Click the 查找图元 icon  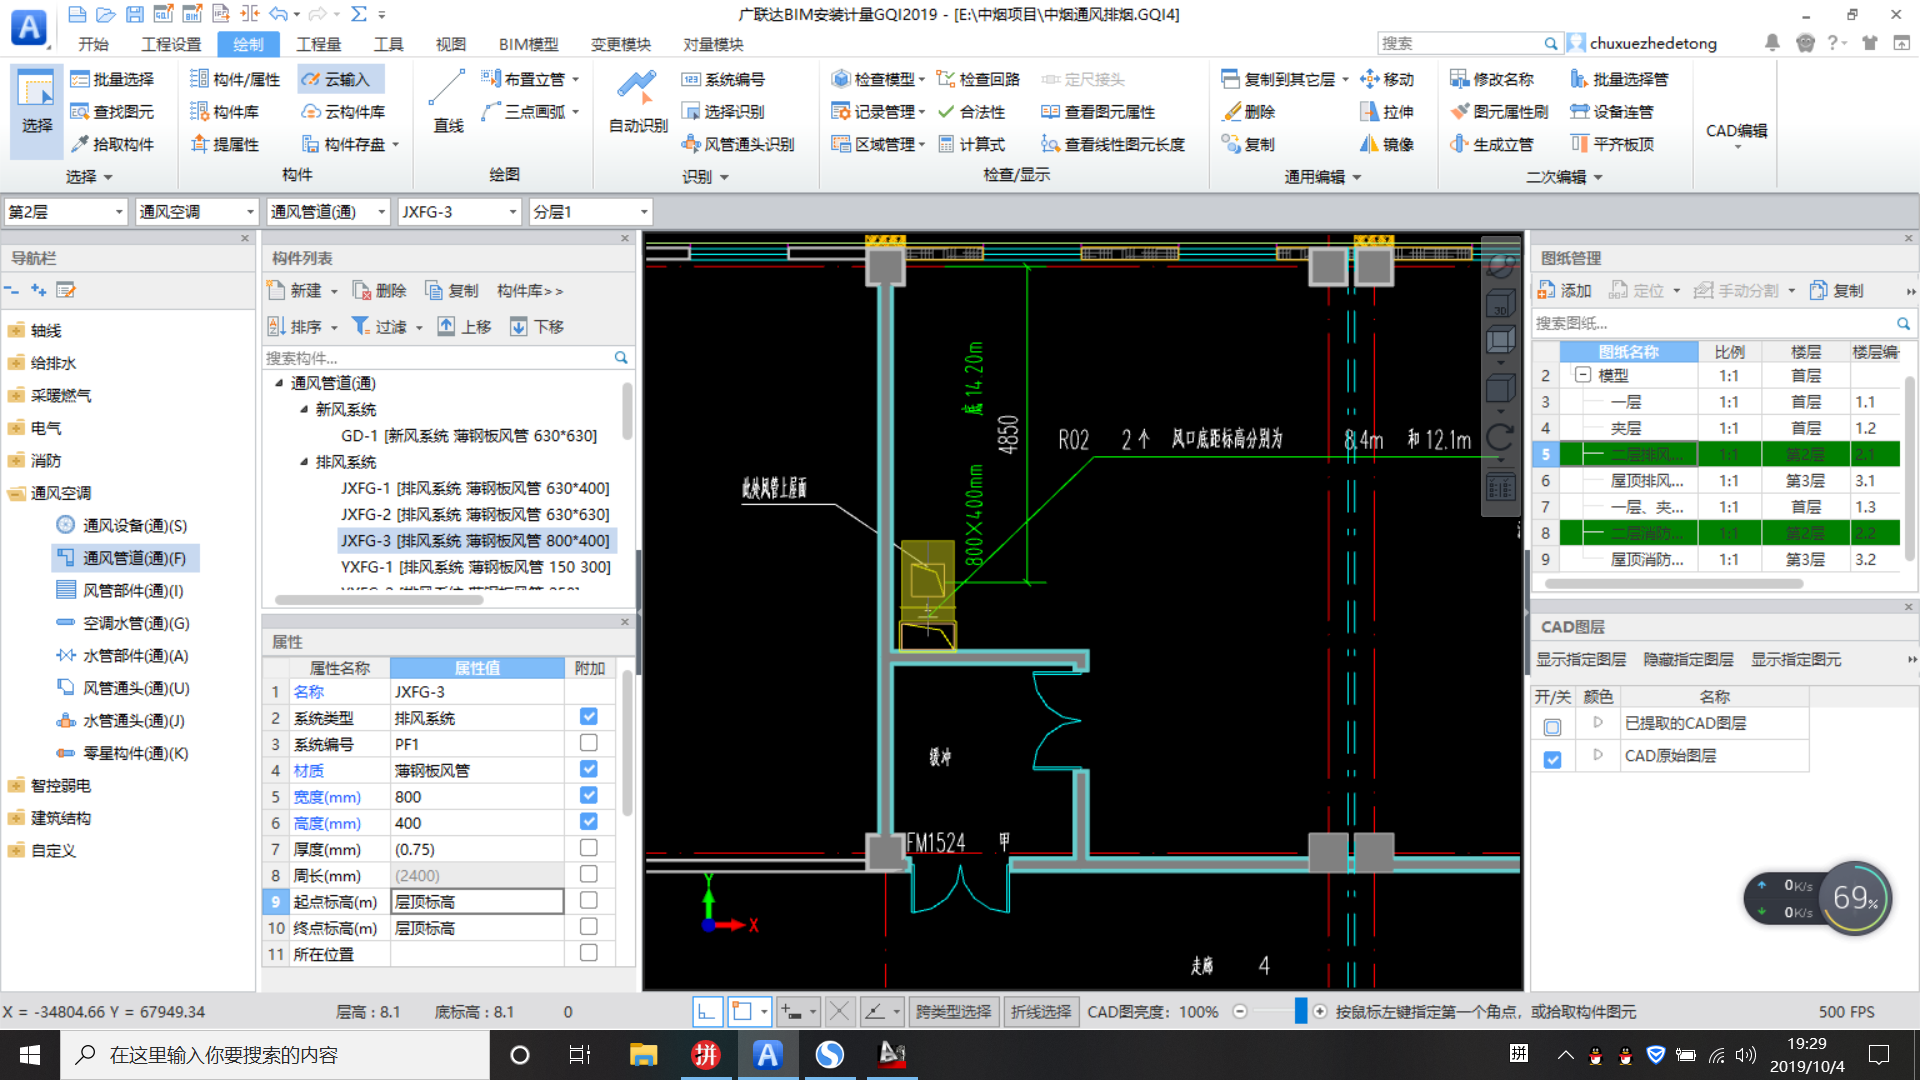(x=80, y=112)
